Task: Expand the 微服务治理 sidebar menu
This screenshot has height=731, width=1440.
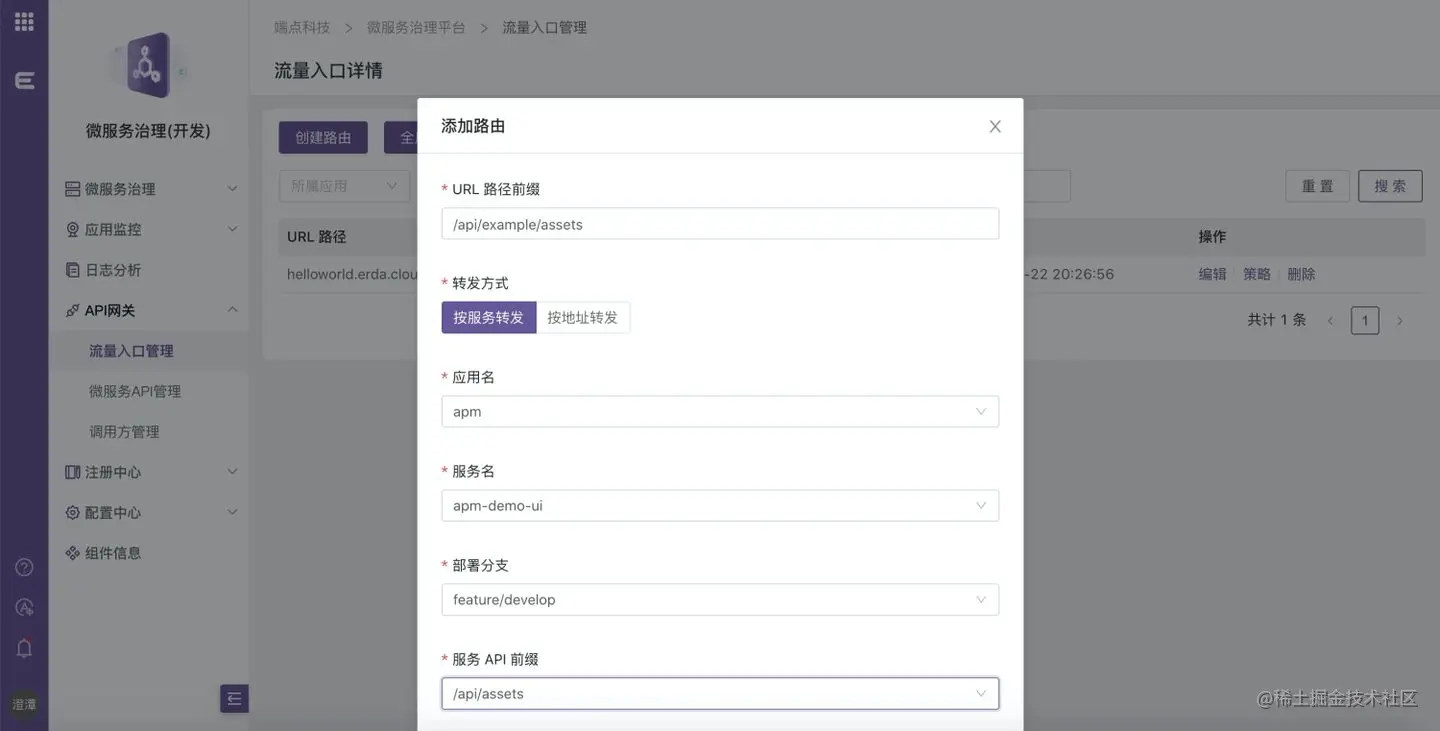Action: pyautogui.click(x=150, y=189)
